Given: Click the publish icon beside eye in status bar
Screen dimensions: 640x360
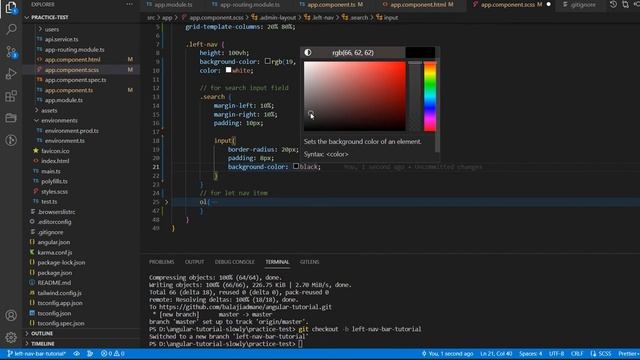Looking at the screenshot, I should click(x=90, y=353).
